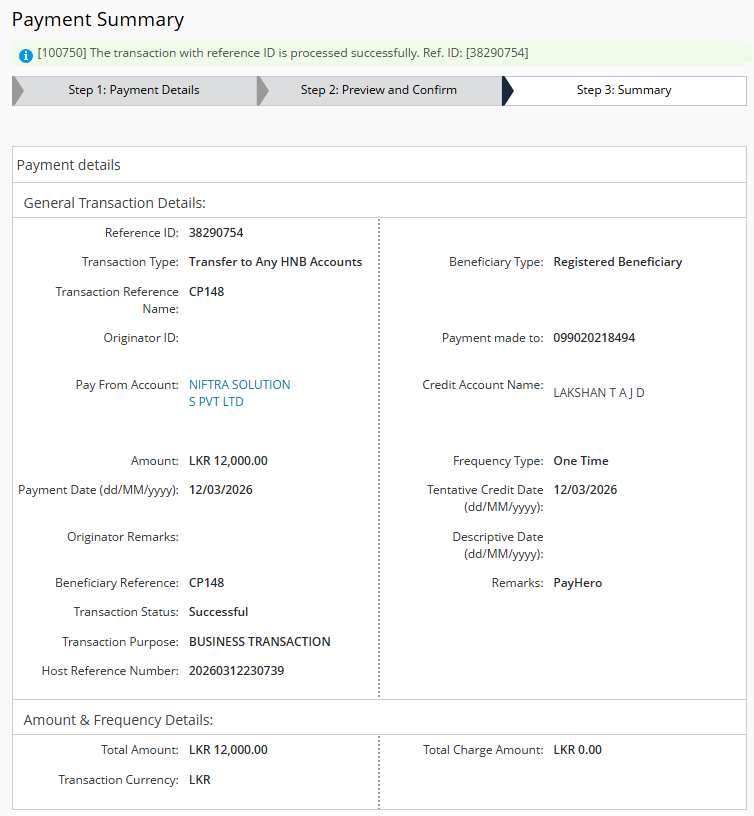The image size is (754, 816).
Task: Select Step 2: Preview and Confirm
Action: coord(378,90)
